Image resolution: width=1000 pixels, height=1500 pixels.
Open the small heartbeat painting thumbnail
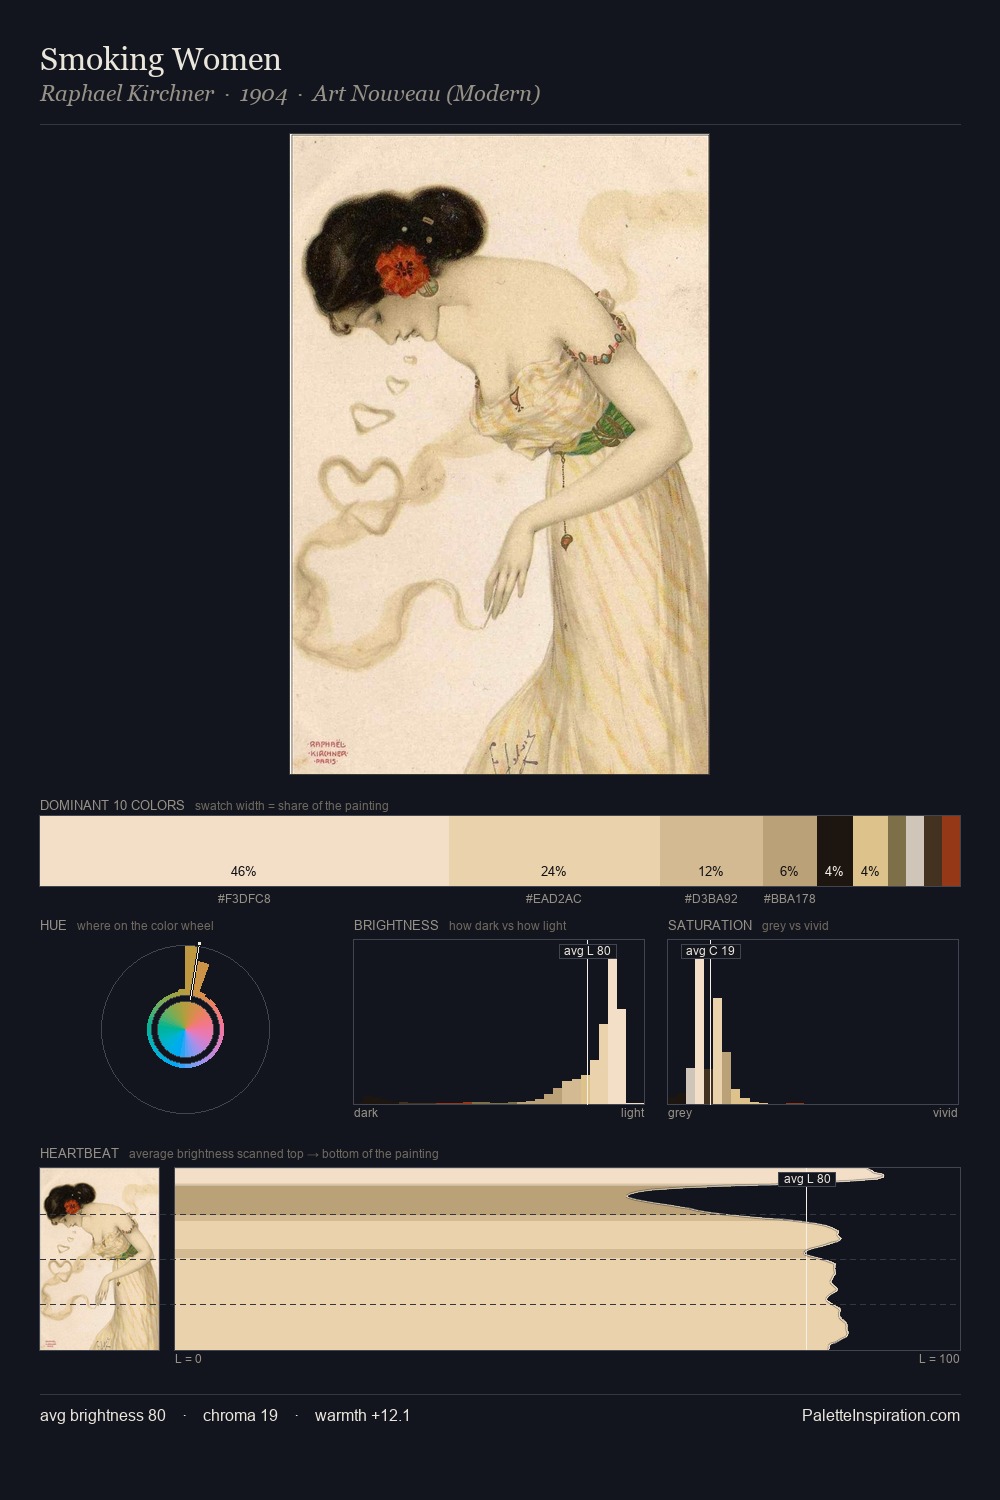(99, 1259)
